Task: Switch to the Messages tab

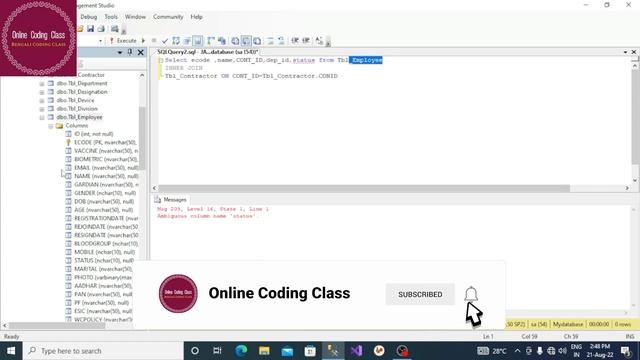Action: pos(171,200)
